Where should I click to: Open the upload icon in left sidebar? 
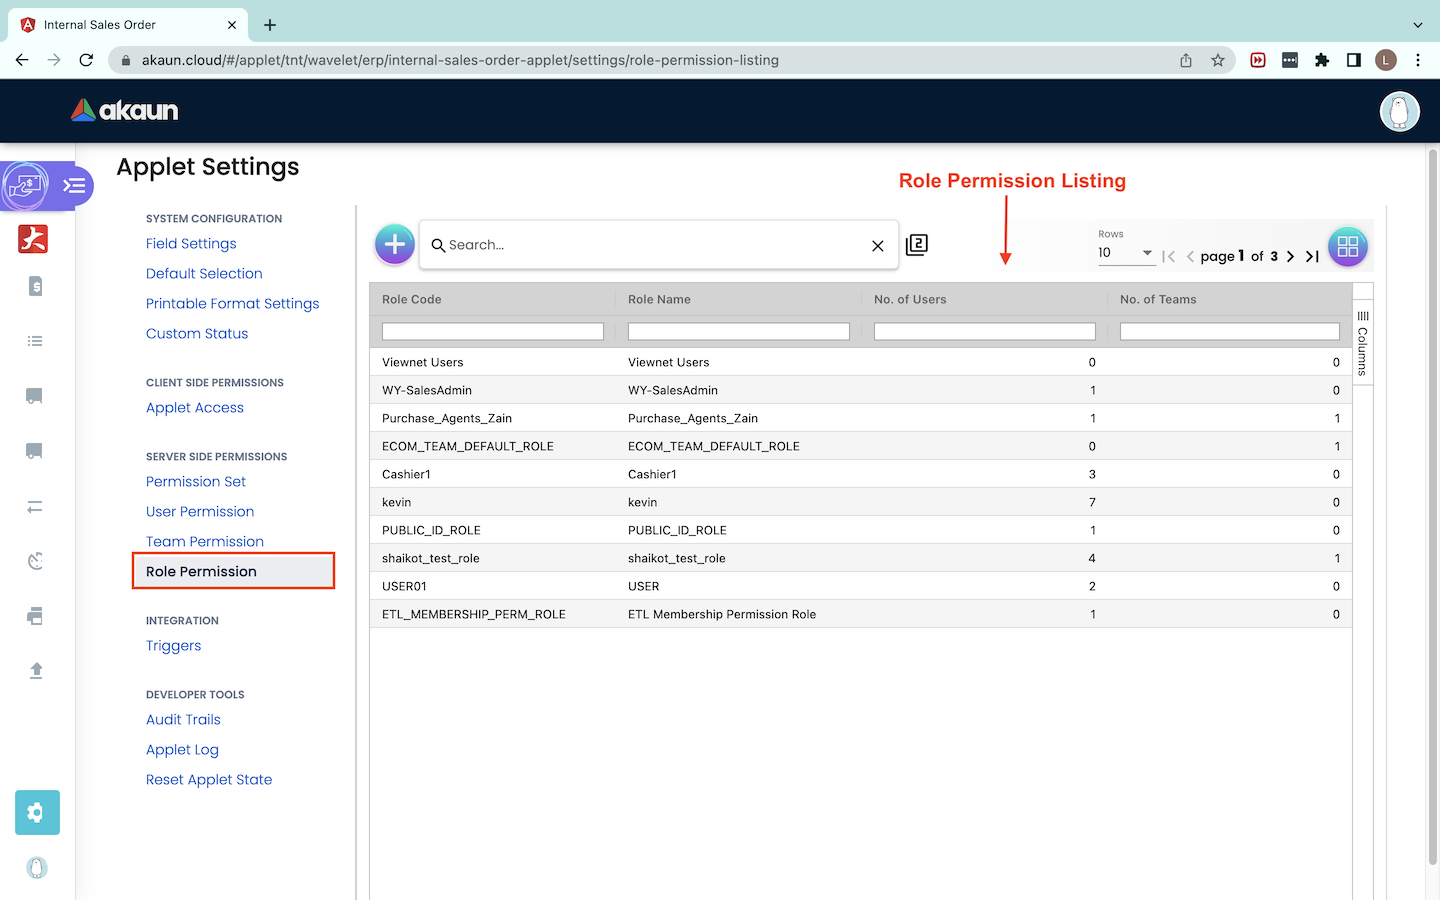click(x=36, y=670)
